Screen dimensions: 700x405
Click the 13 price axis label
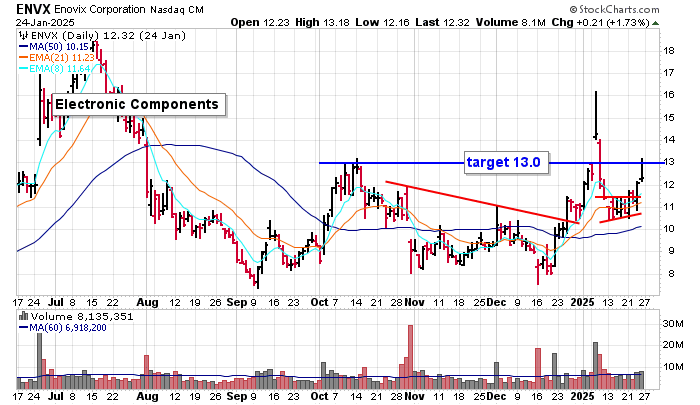coord(668,162)
